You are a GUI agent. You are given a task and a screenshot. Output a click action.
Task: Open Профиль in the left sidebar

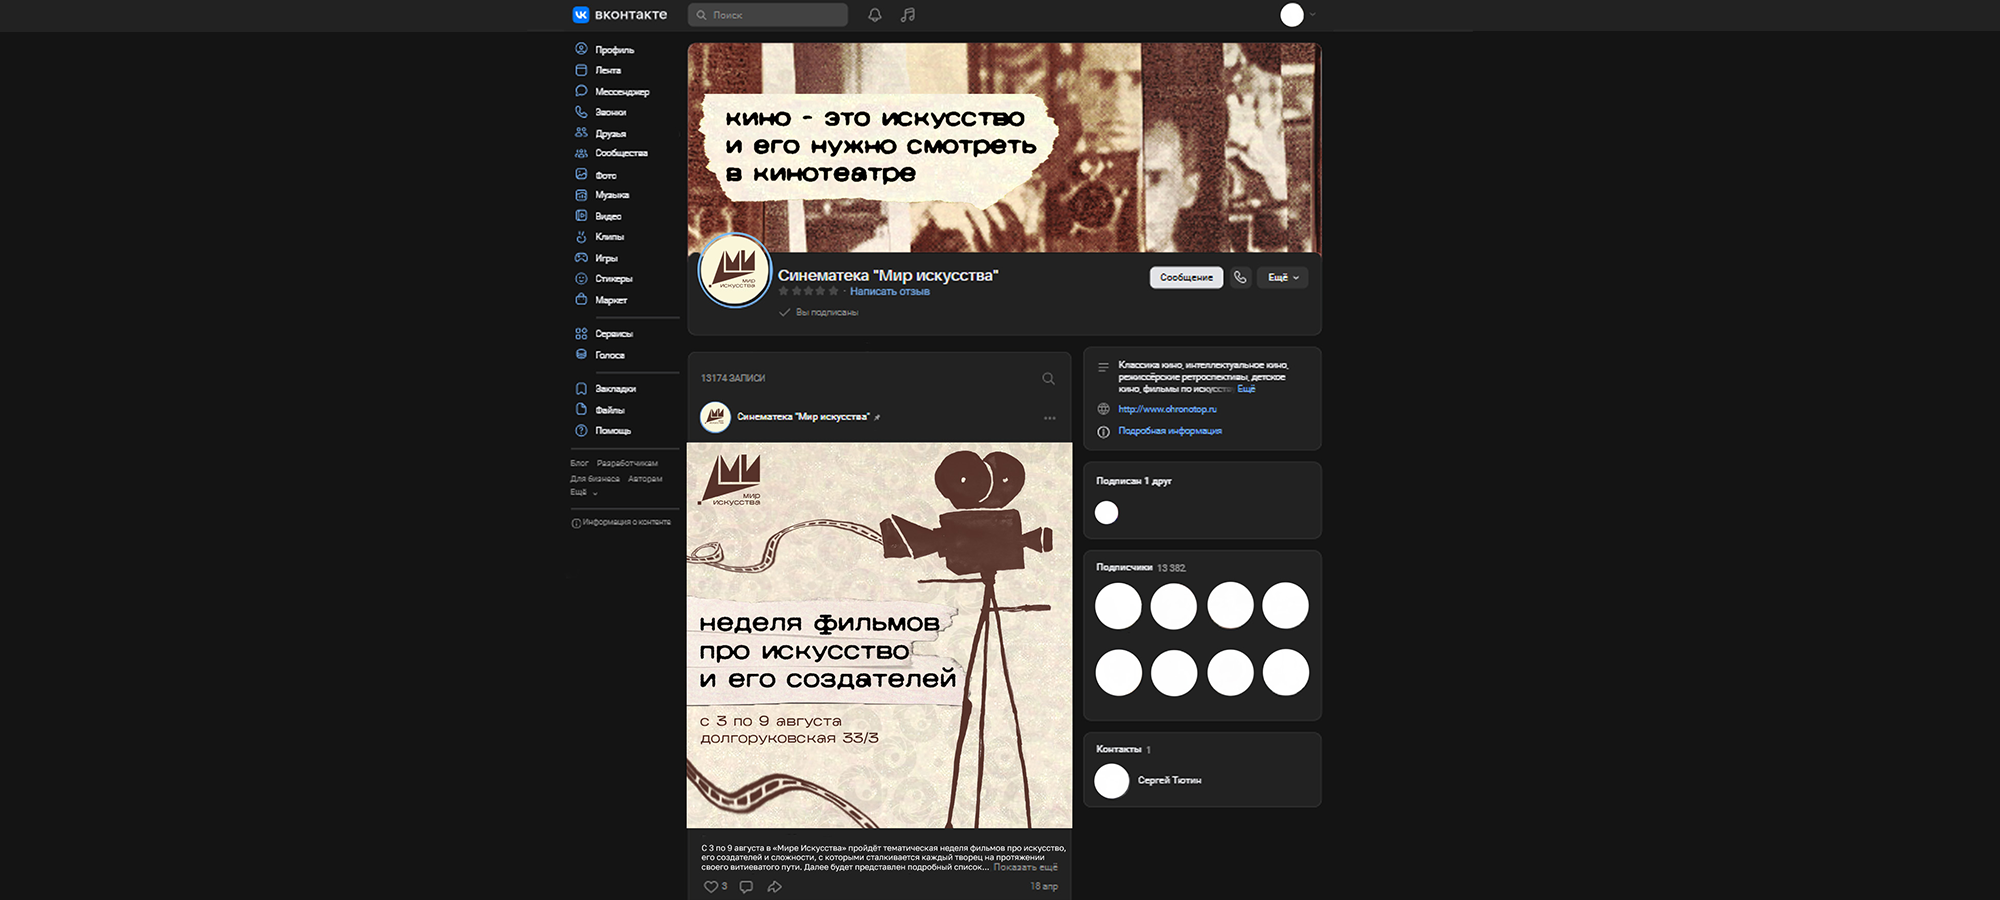[605, 49]
